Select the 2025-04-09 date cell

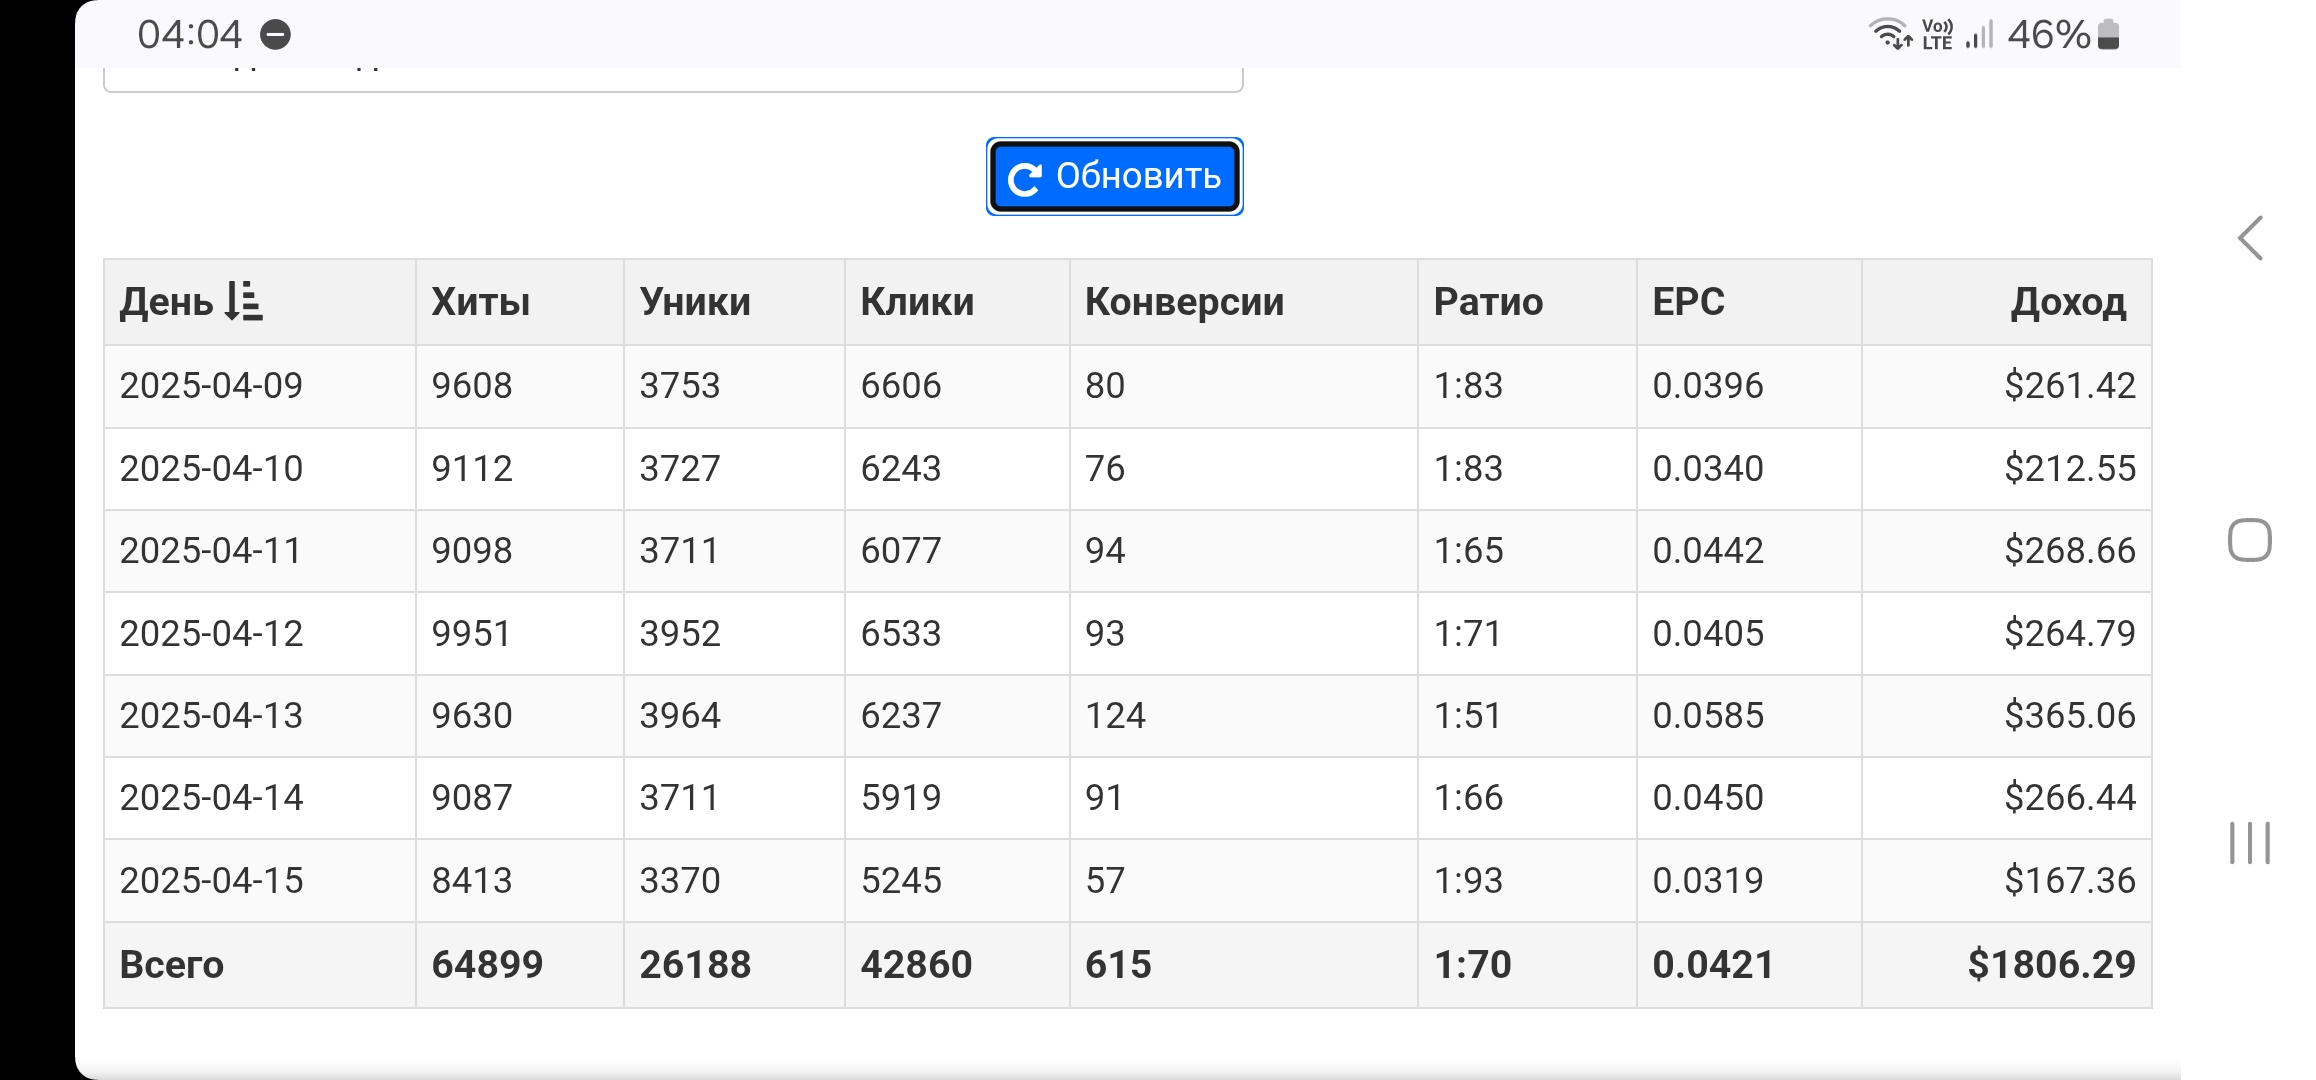pyautogui.click(x=211, y=386)
